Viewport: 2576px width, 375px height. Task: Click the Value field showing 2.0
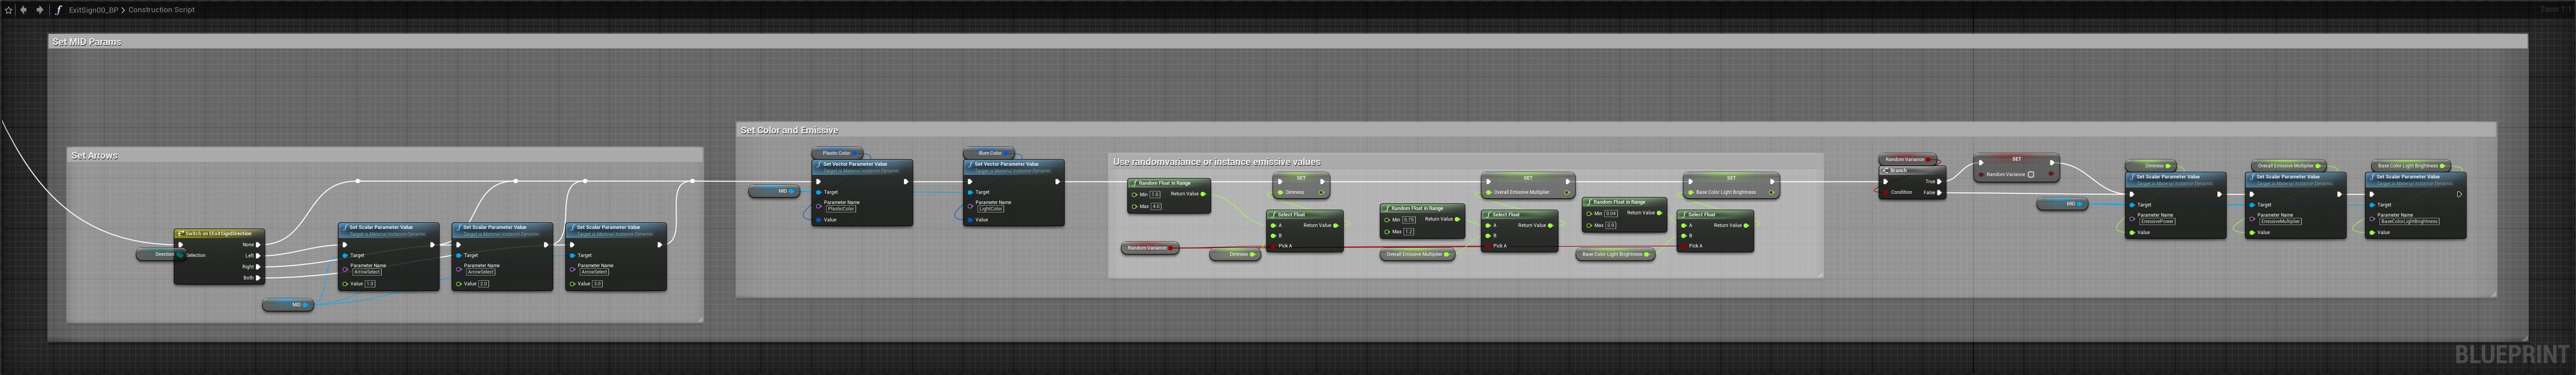[x=484, y=284]
